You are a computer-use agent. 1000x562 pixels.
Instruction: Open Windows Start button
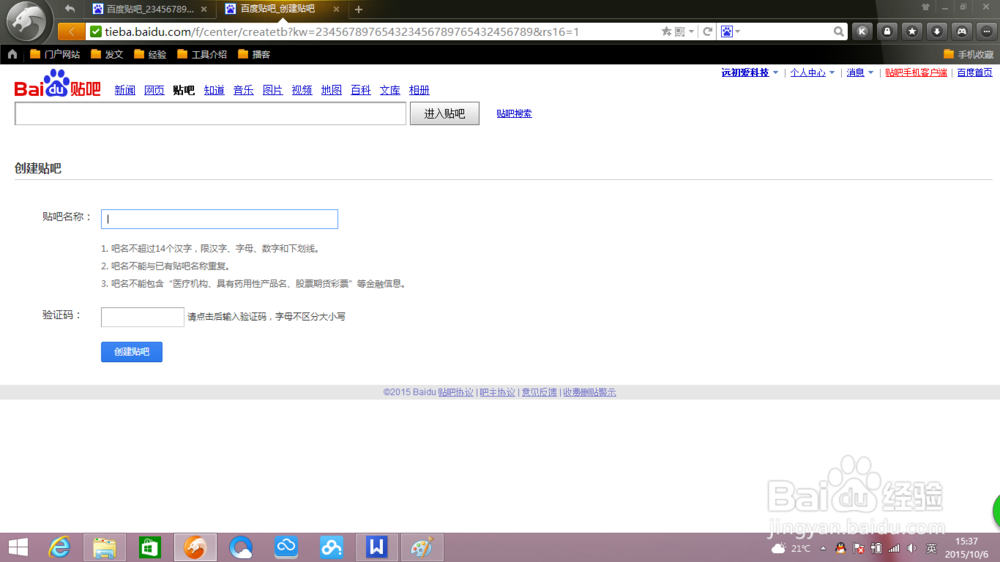[x=18, y=547]
